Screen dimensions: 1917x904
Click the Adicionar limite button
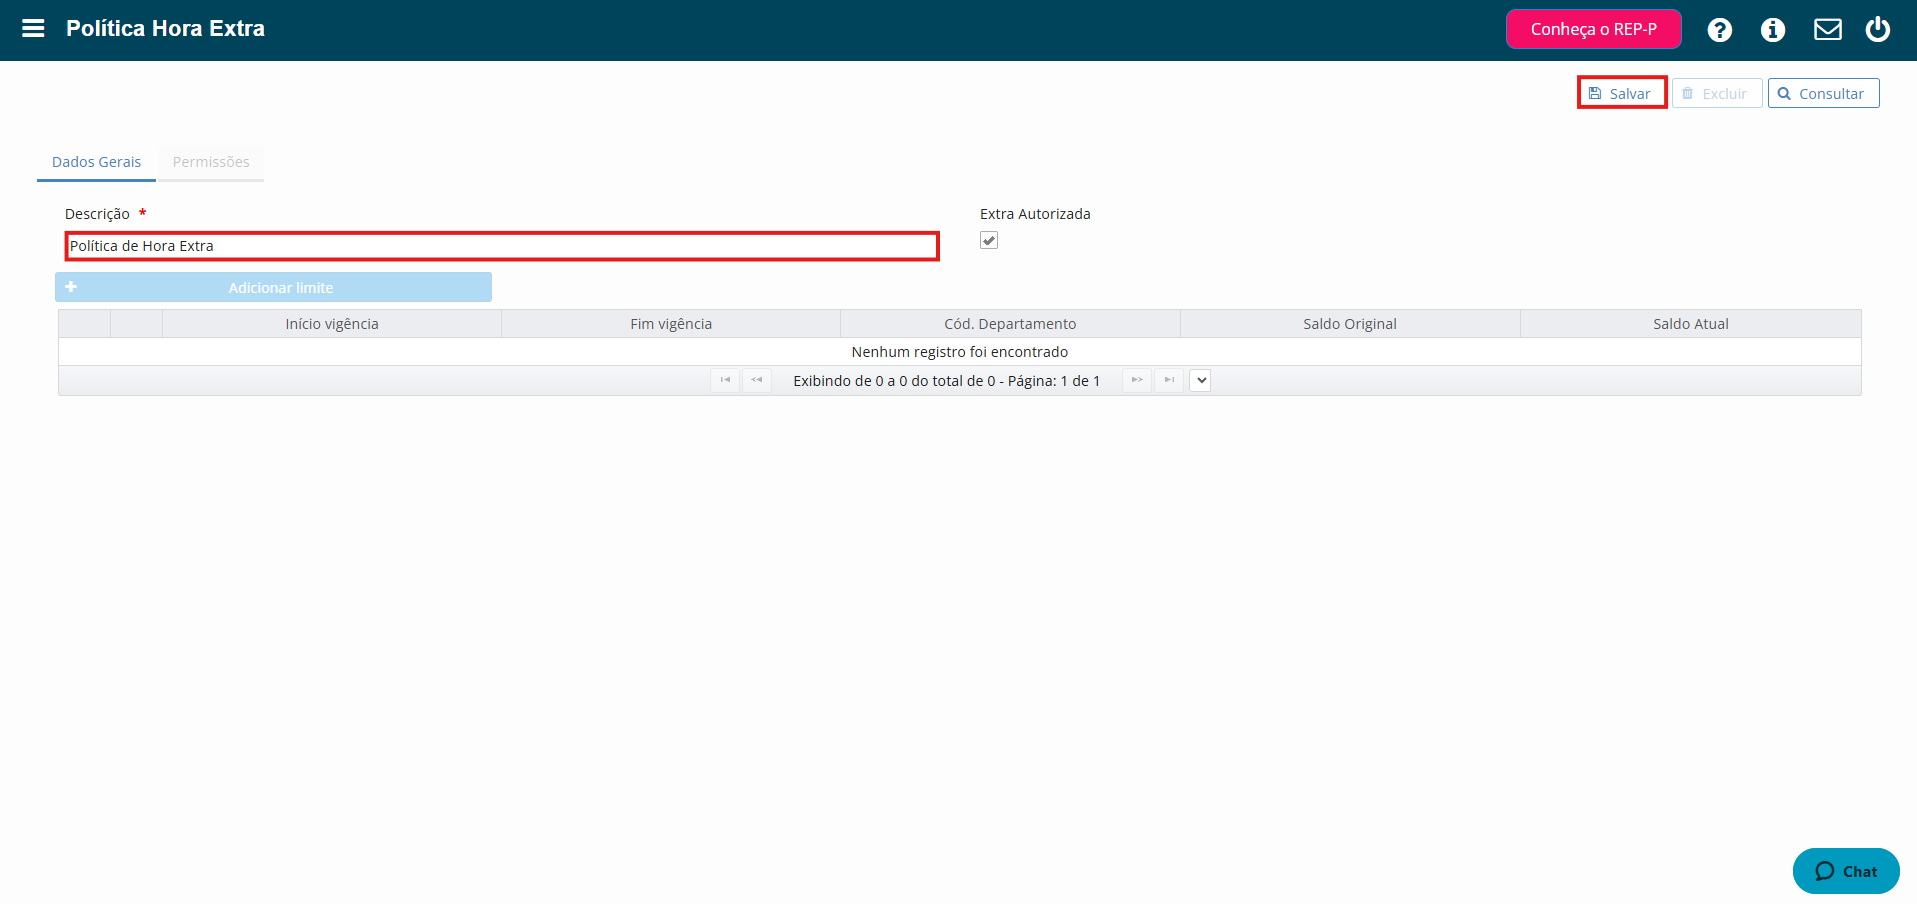point(273,287)
